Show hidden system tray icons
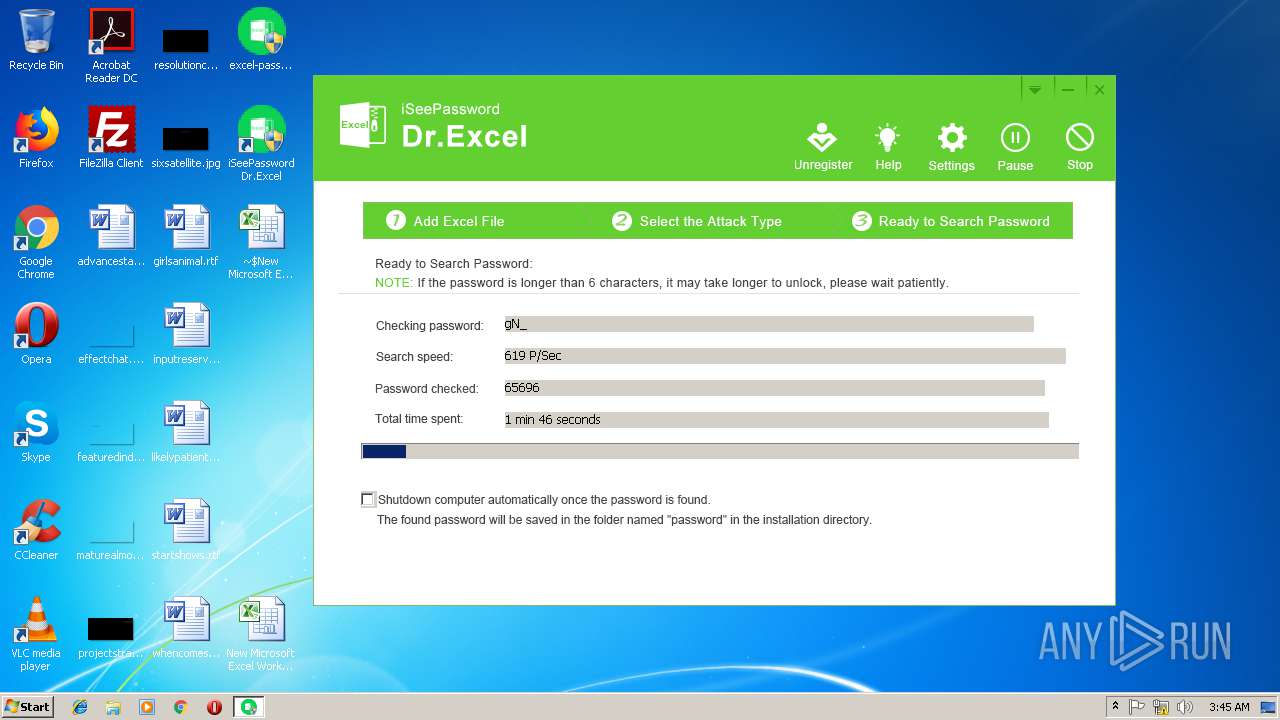The width and height of the screenshot is (1280, 720). pos(1115,707)
